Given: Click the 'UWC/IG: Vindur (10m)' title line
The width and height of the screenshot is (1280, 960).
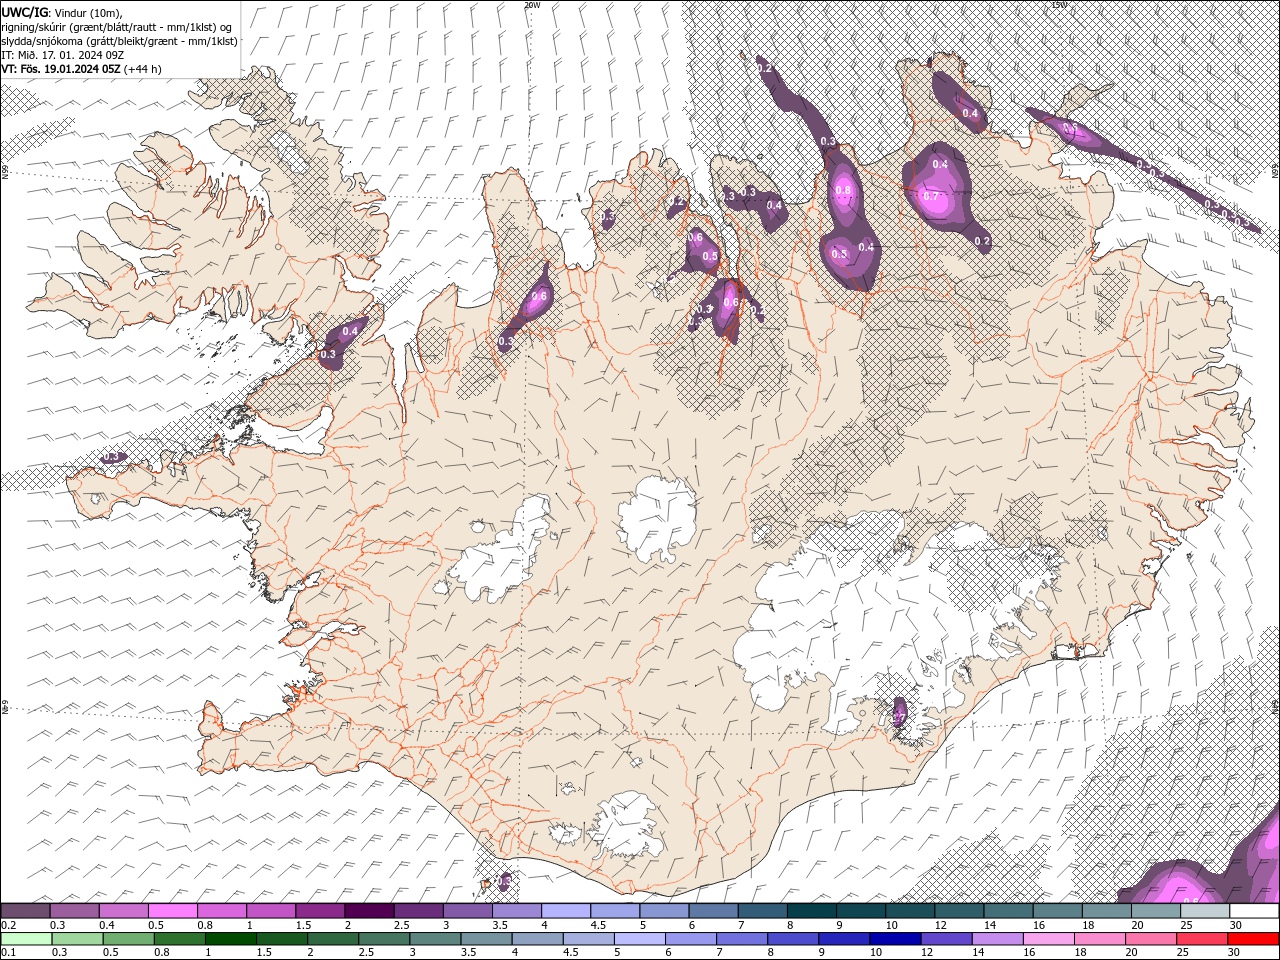Looking at the screenshot, I should (61, 12).
